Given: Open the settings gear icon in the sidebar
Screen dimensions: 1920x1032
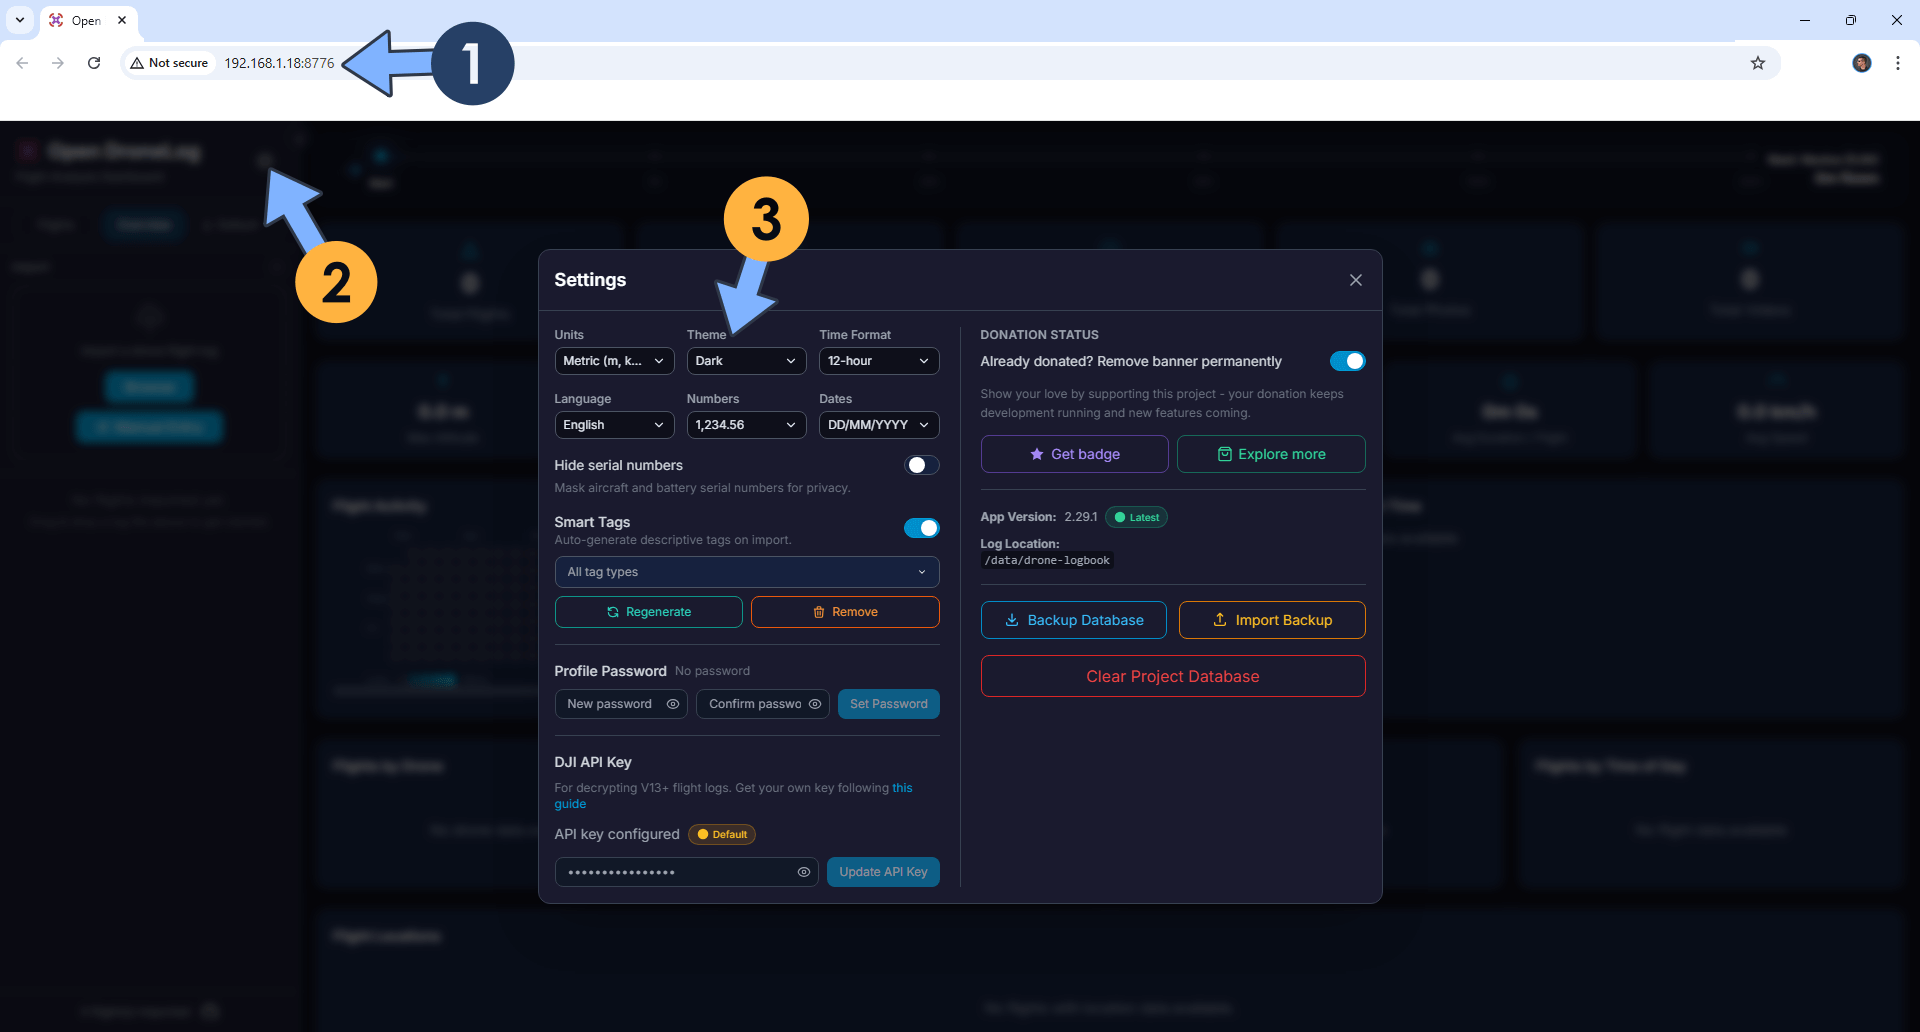Looking at the screenshot, I should (265, 160).
